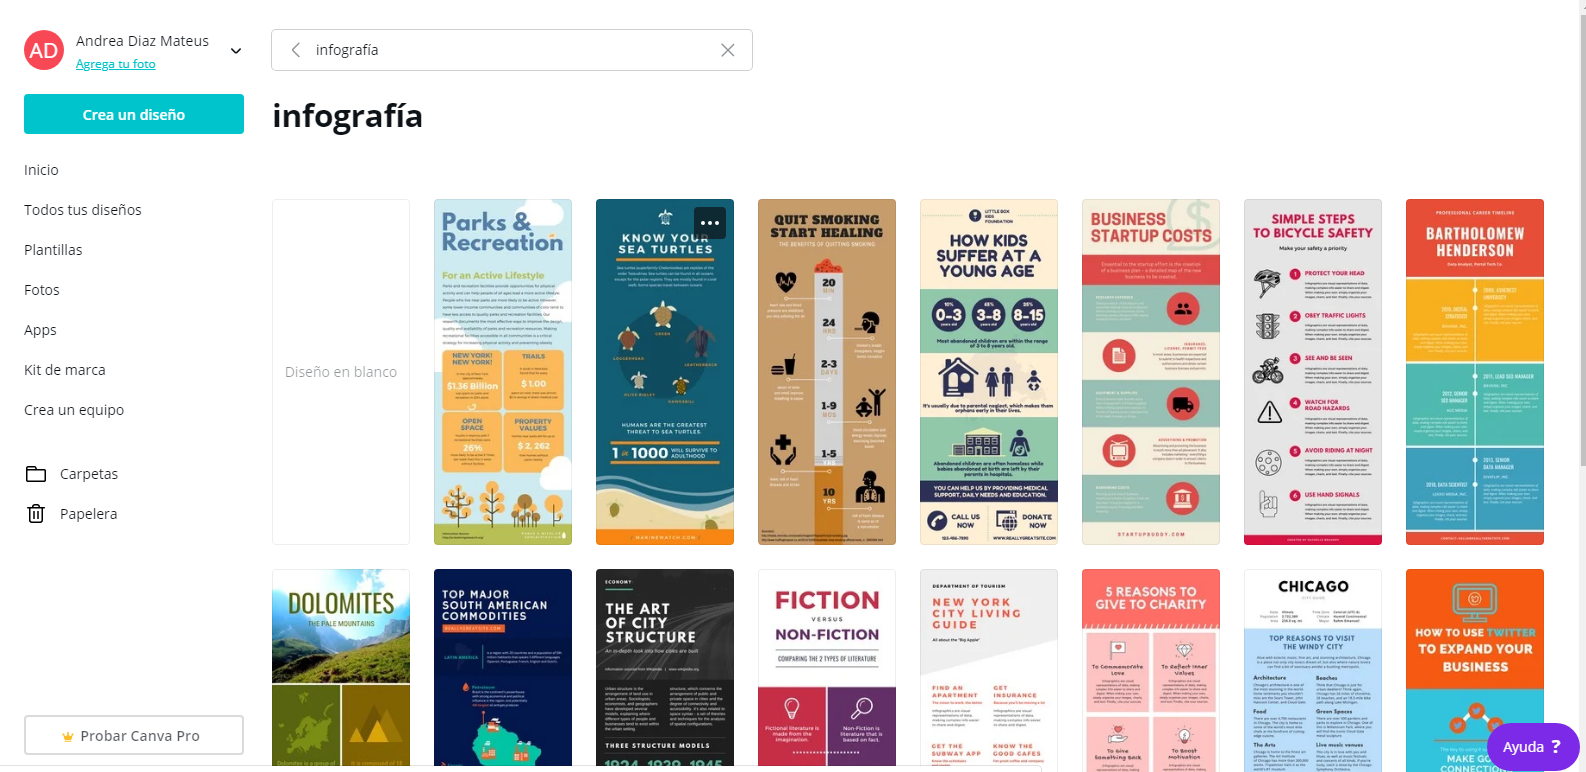Expand the account dropdown next to Andrea Diaz Mateus

pyautogui.click(x=236, y=51)
